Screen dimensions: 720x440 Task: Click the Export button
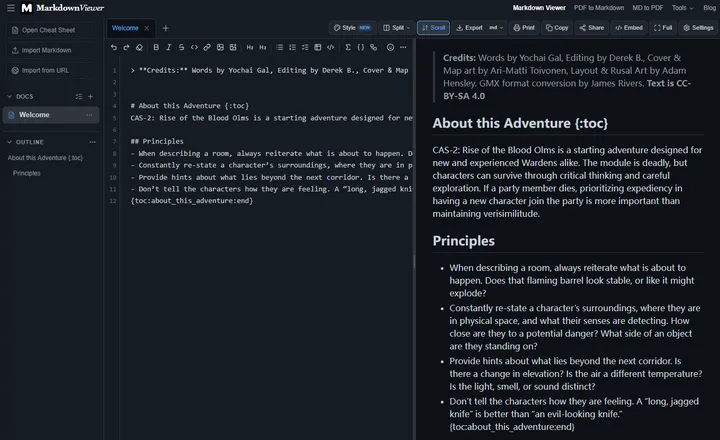[x=469, y=28]
